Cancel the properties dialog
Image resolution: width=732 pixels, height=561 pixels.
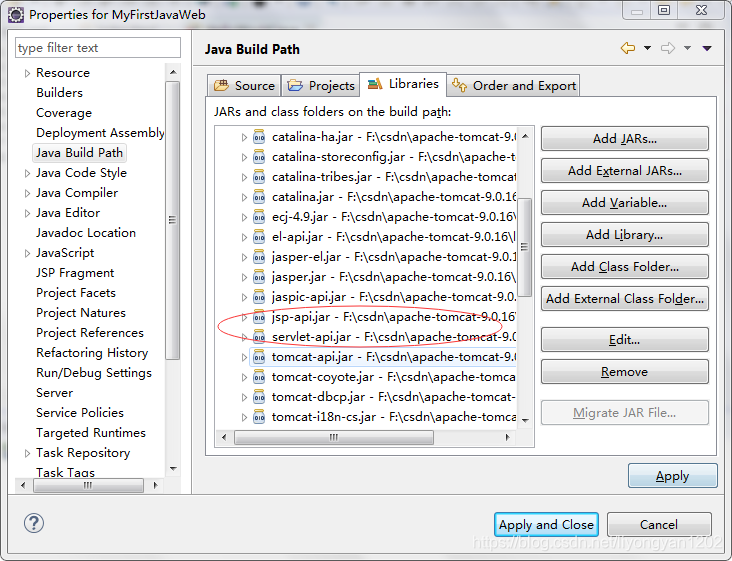point(659,525)
